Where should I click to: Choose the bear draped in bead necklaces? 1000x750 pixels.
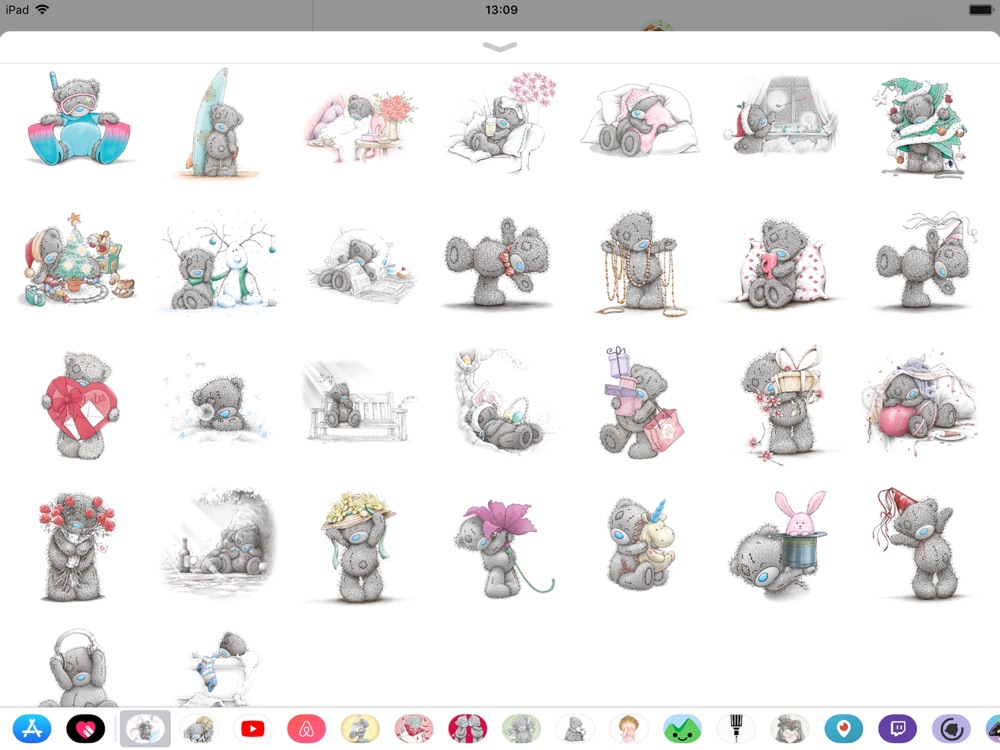click(x=640, y=264)
